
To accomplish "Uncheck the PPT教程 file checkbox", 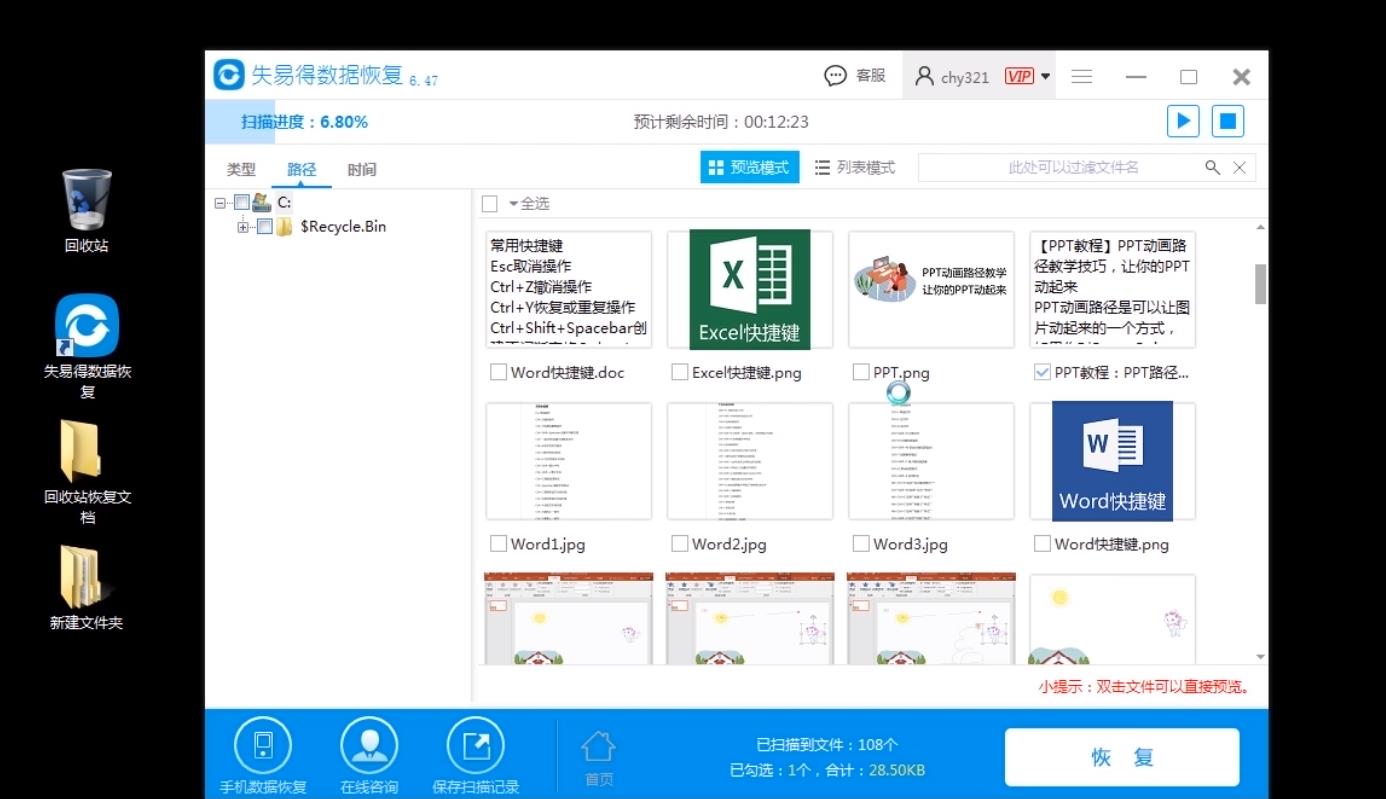I will (x=1042, y=373).
